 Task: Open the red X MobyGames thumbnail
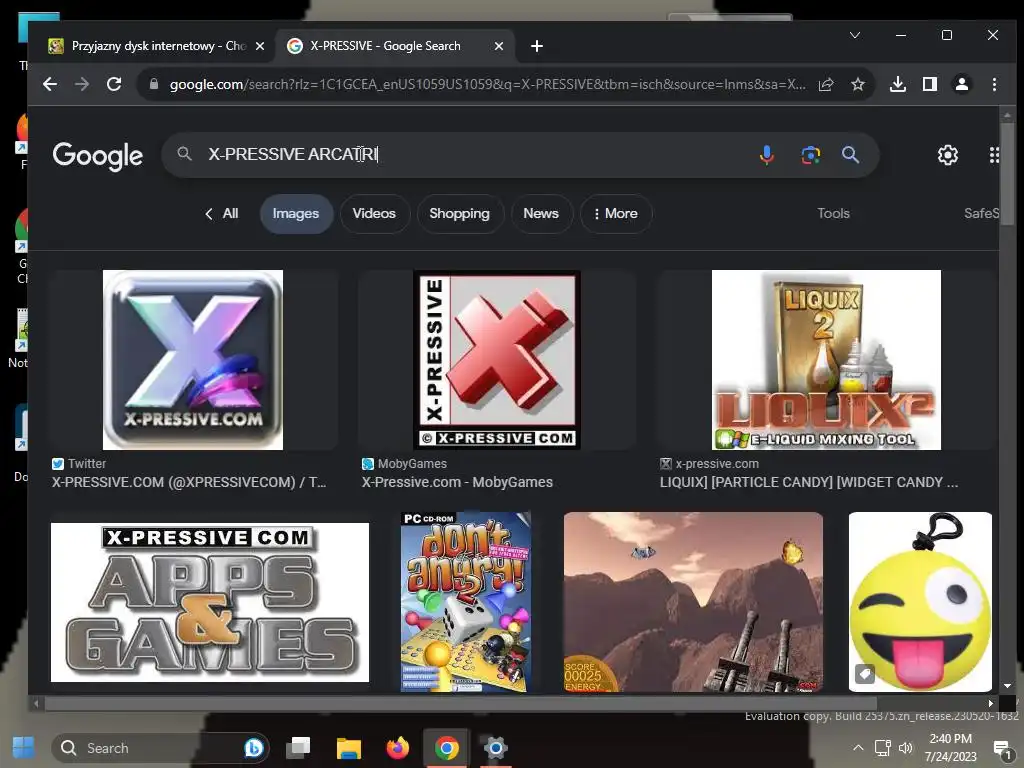point(497,360)
